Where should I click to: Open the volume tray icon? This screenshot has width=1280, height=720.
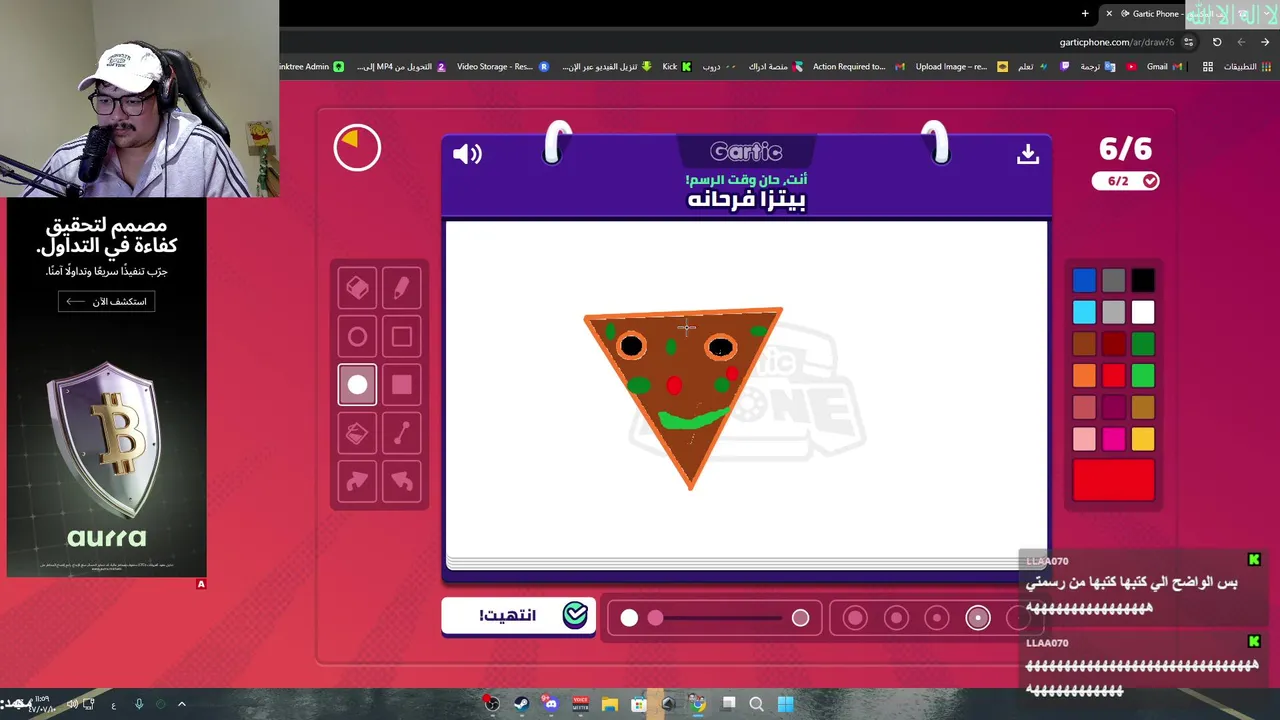click(x=72, y=704)
